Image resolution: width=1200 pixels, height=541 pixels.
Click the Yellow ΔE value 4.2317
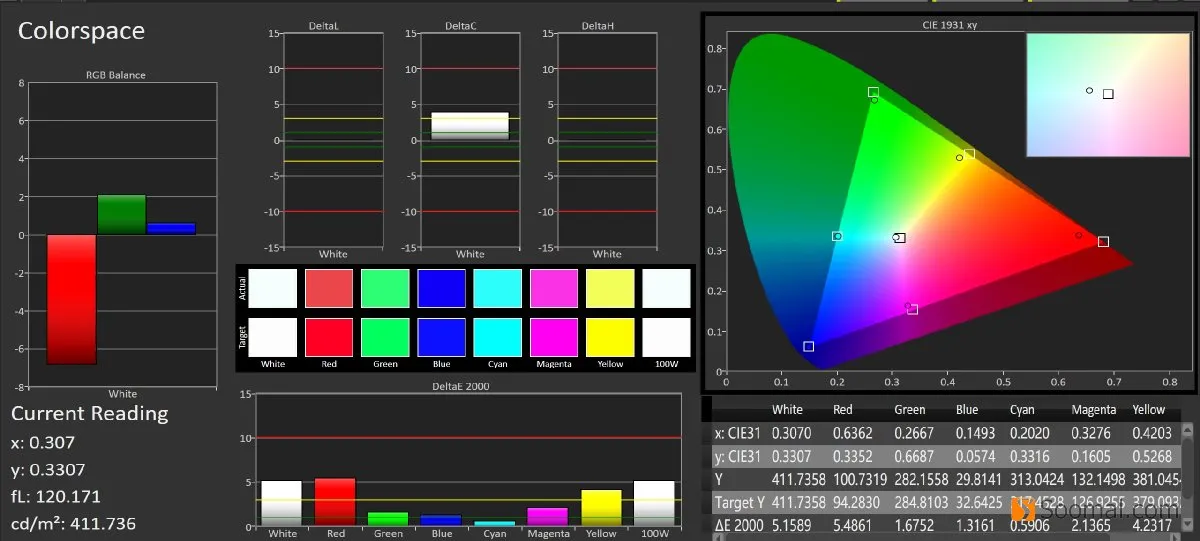(x=1152, y=524)
